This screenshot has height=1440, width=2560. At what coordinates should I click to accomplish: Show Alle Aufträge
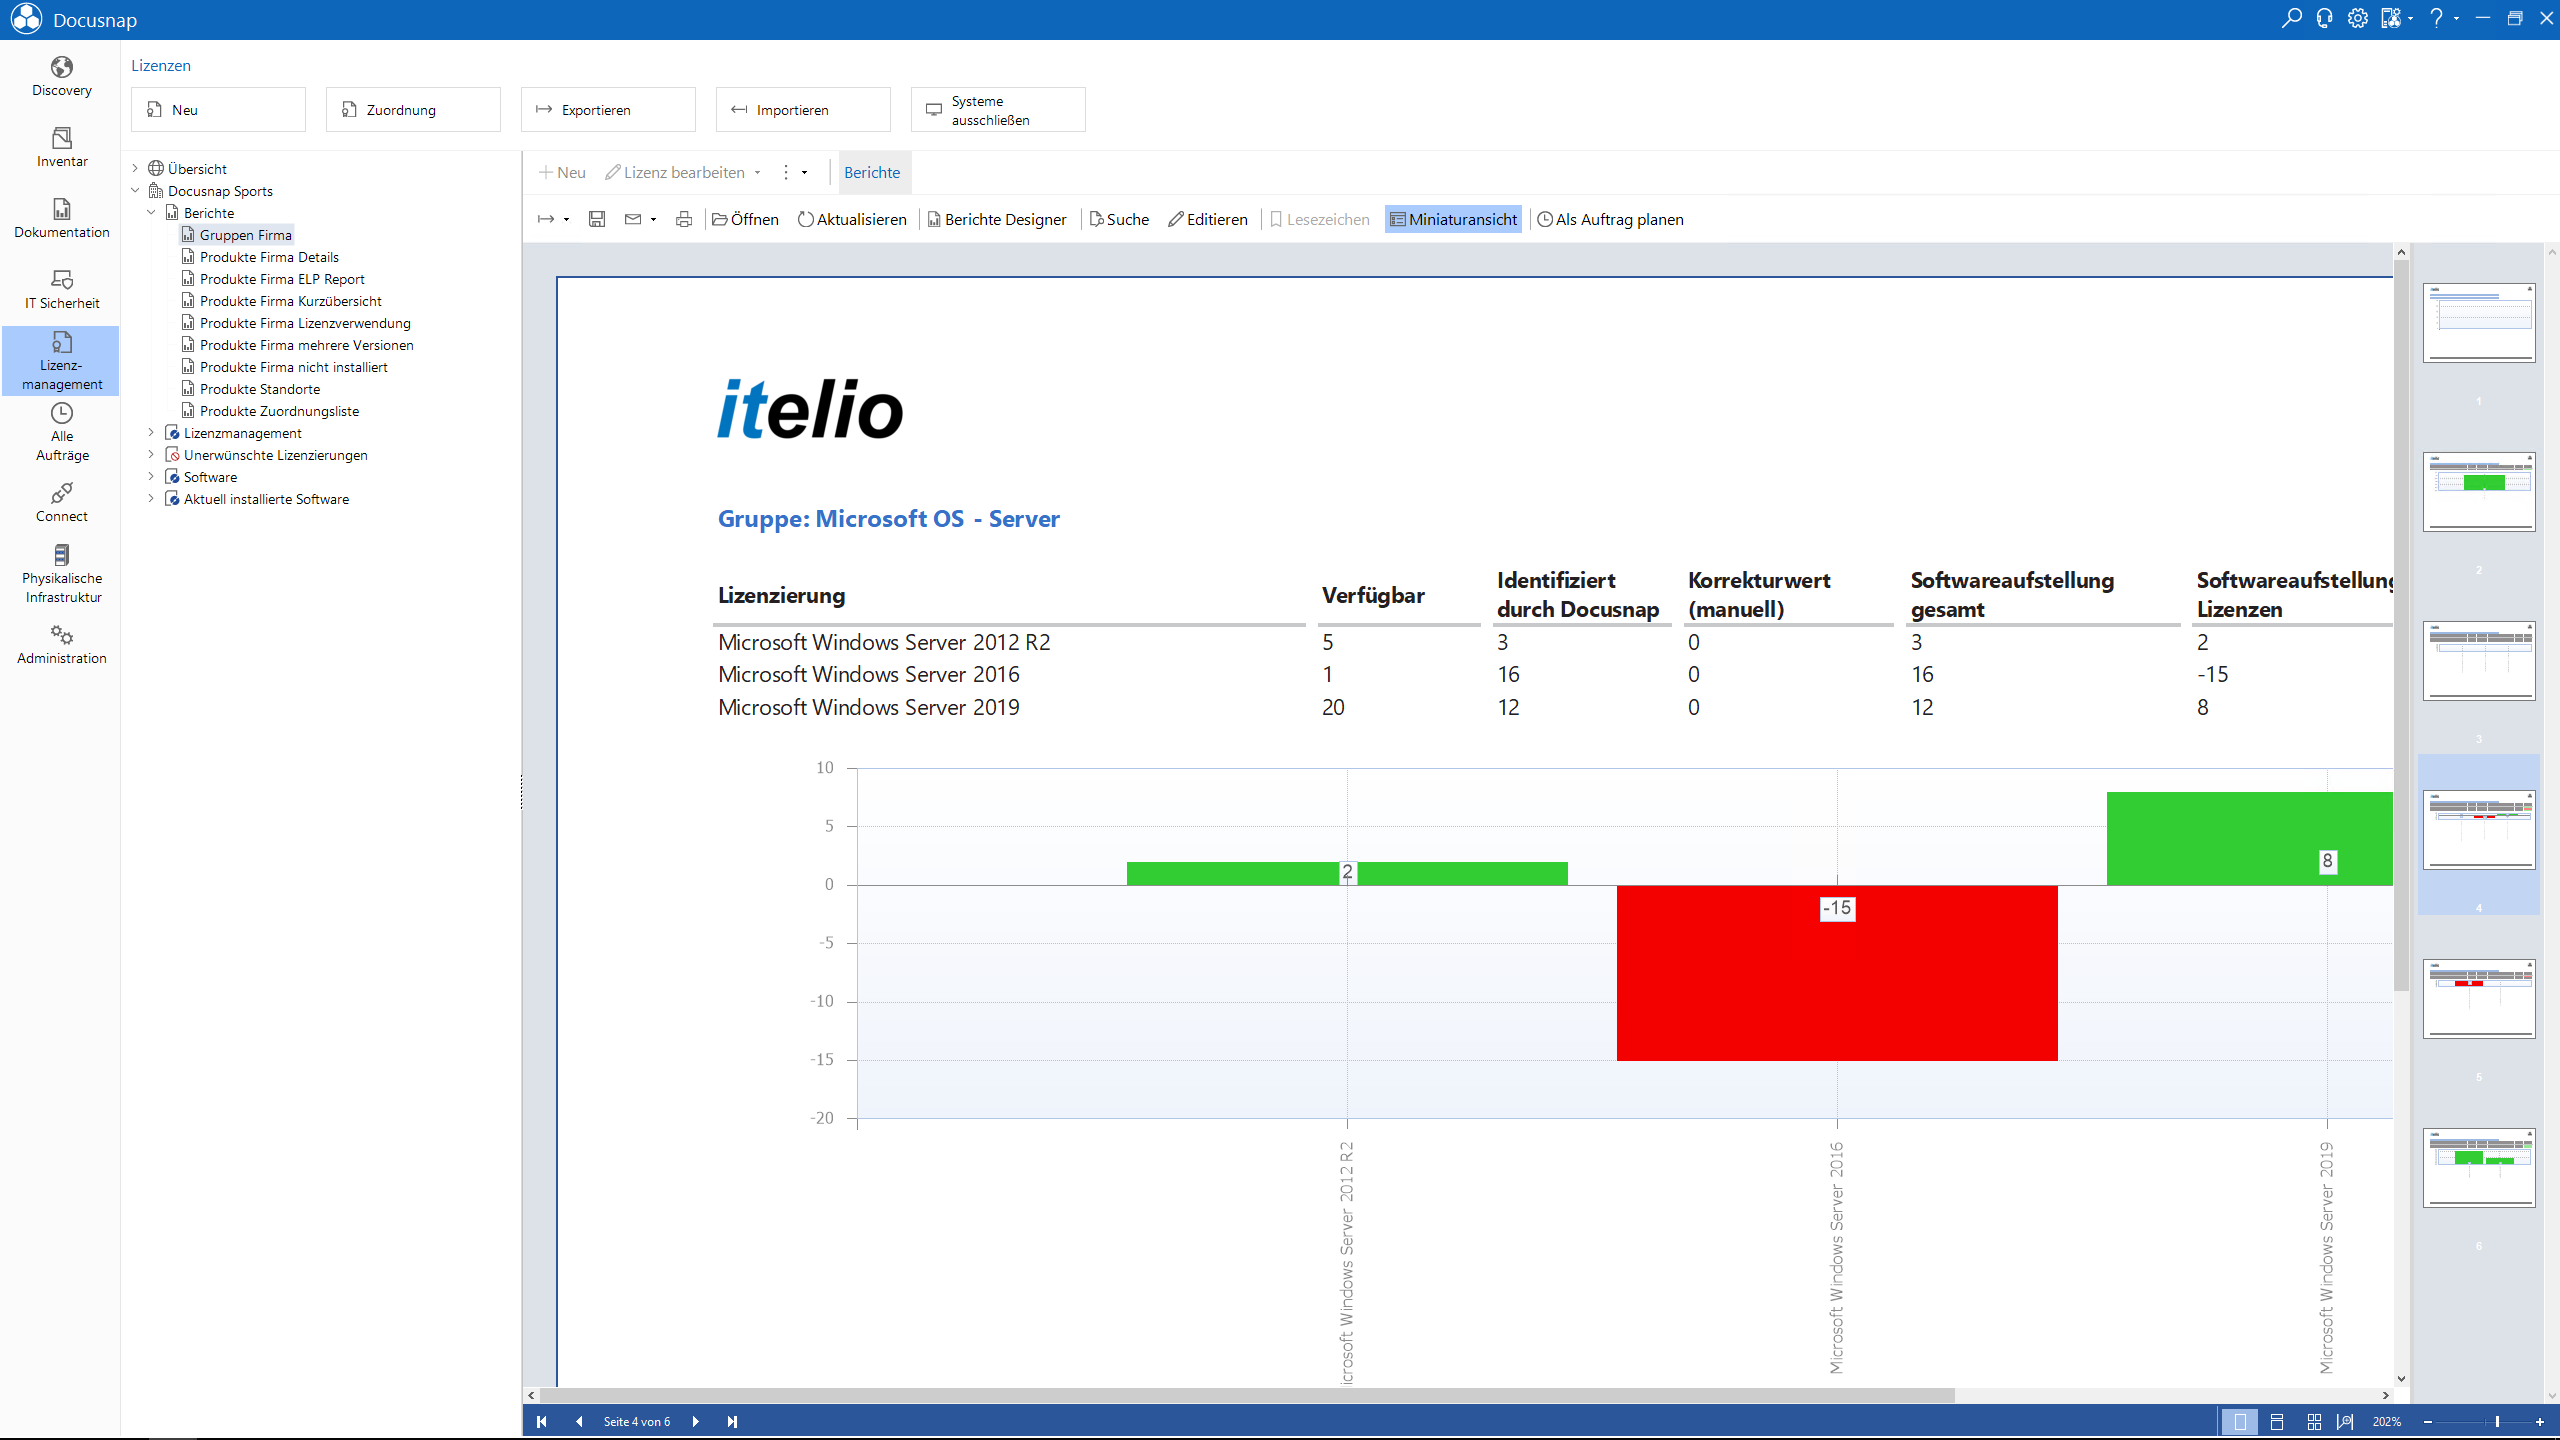[x=62, y=432]
